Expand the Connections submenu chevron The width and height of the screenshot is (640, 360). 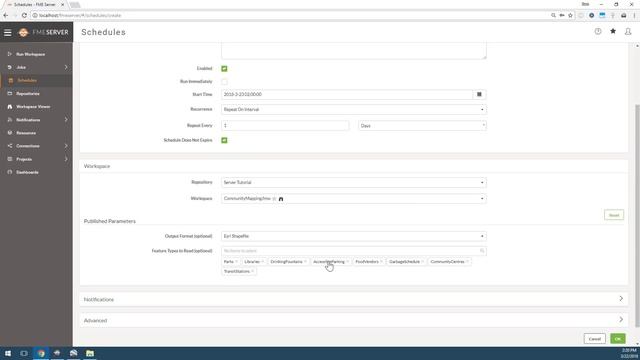click(x=66, y=146)
